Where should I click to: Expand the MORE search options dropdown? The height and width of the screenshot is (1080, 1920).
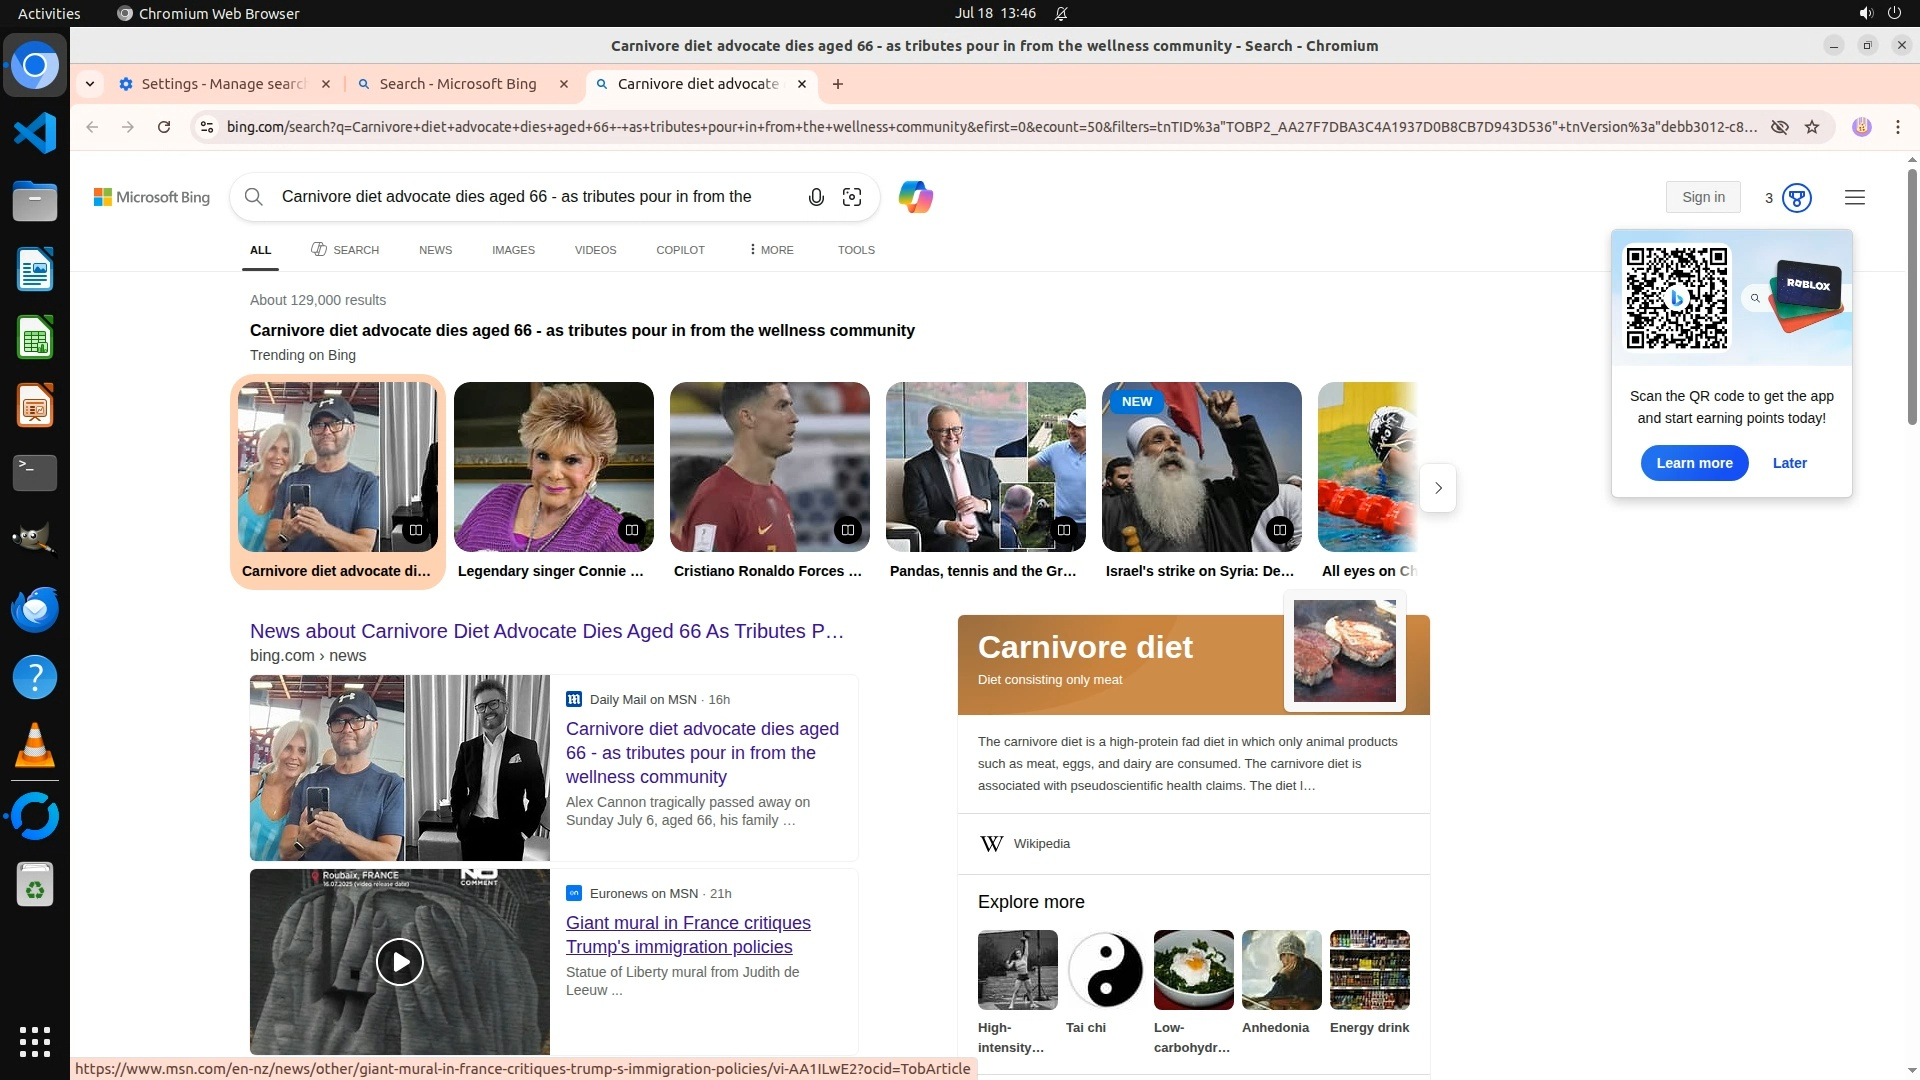[x=771, y=250]
